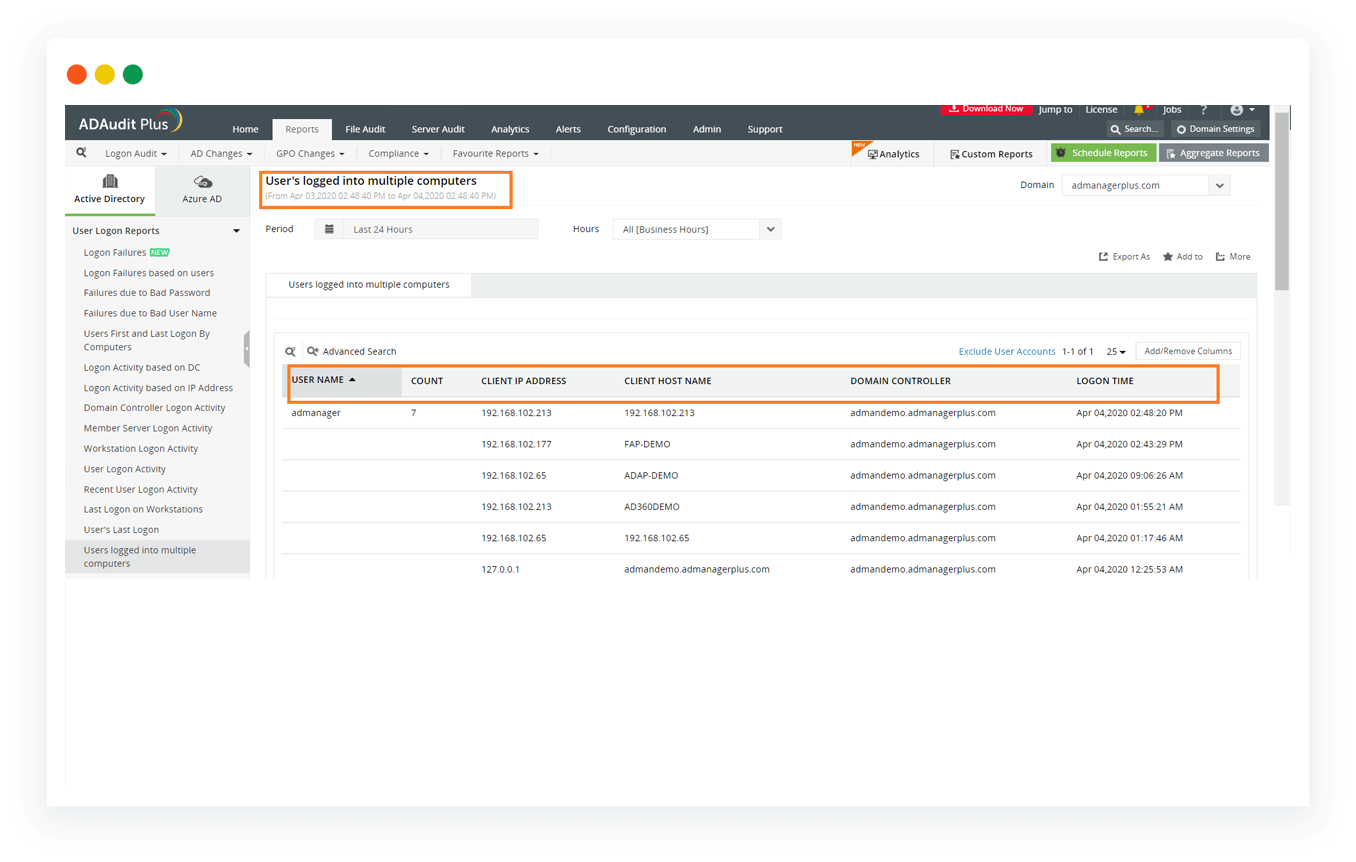1356x862 pixels.
Task: Click the Add to star icon
Action: pos(1167,257)
